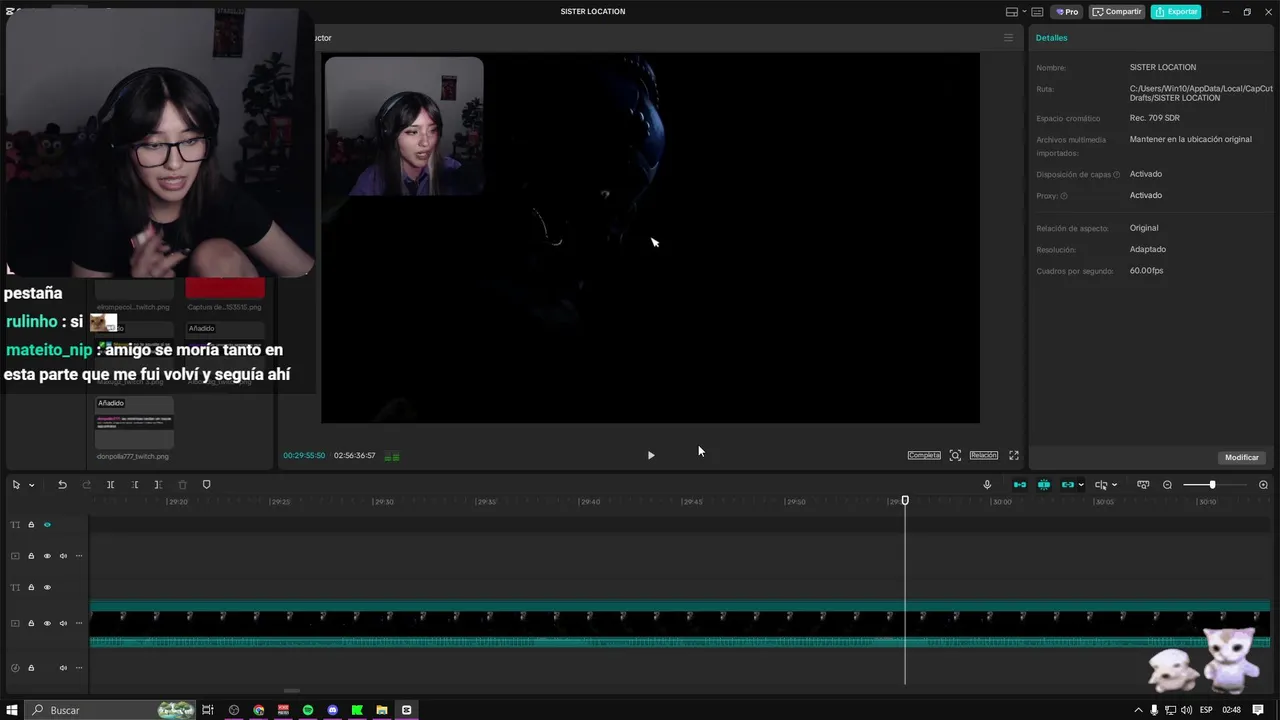Lock the main video track
This screenshot has height=720, width=1280.
tap(31, 623)
